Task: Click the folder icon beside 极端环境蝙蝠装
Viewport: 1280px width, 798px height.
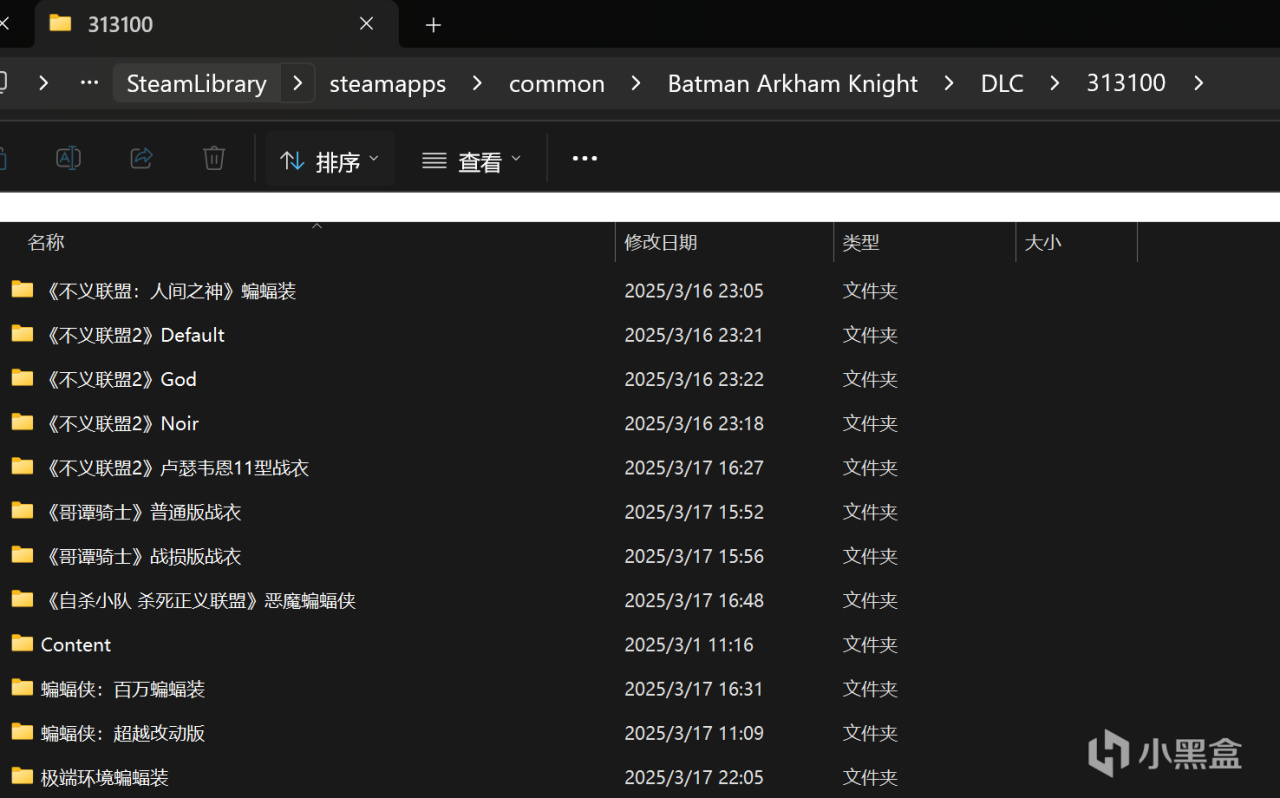Action: [22, 776]
